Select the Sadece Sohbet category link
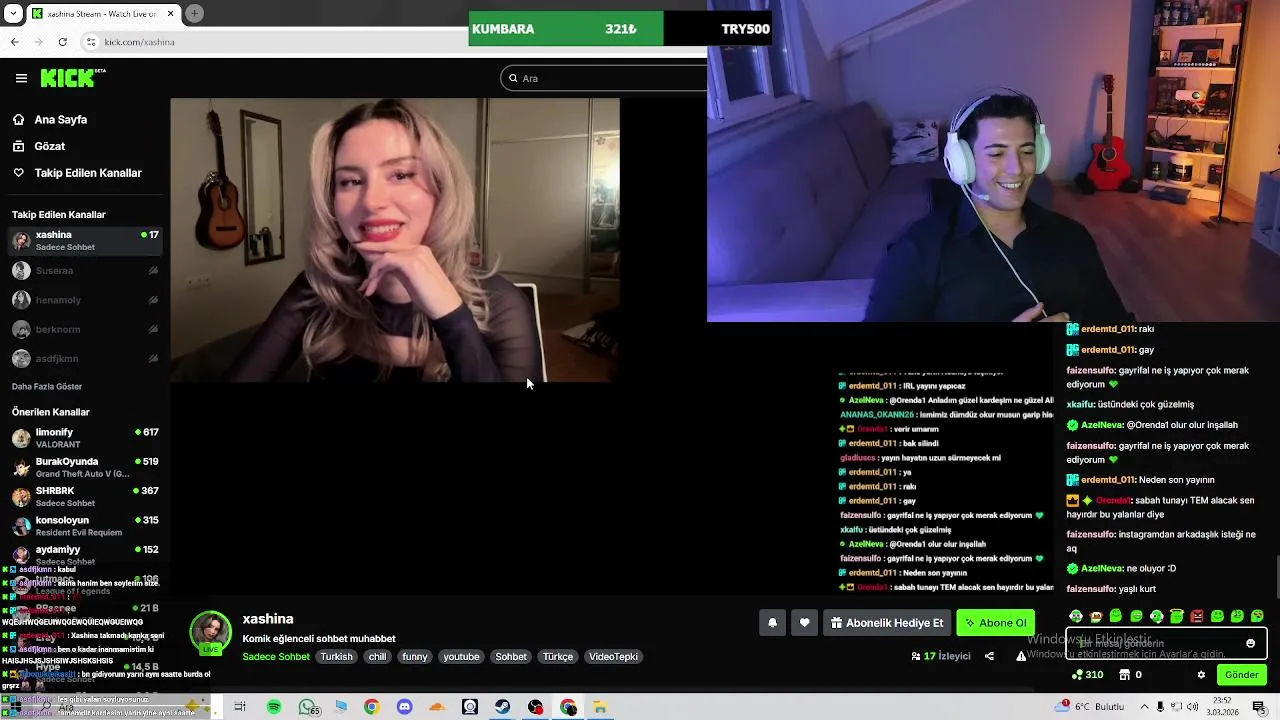Image resolution: width=1280 pixels, height=720 pixels. pyautogui.click(x=276, y=657)
